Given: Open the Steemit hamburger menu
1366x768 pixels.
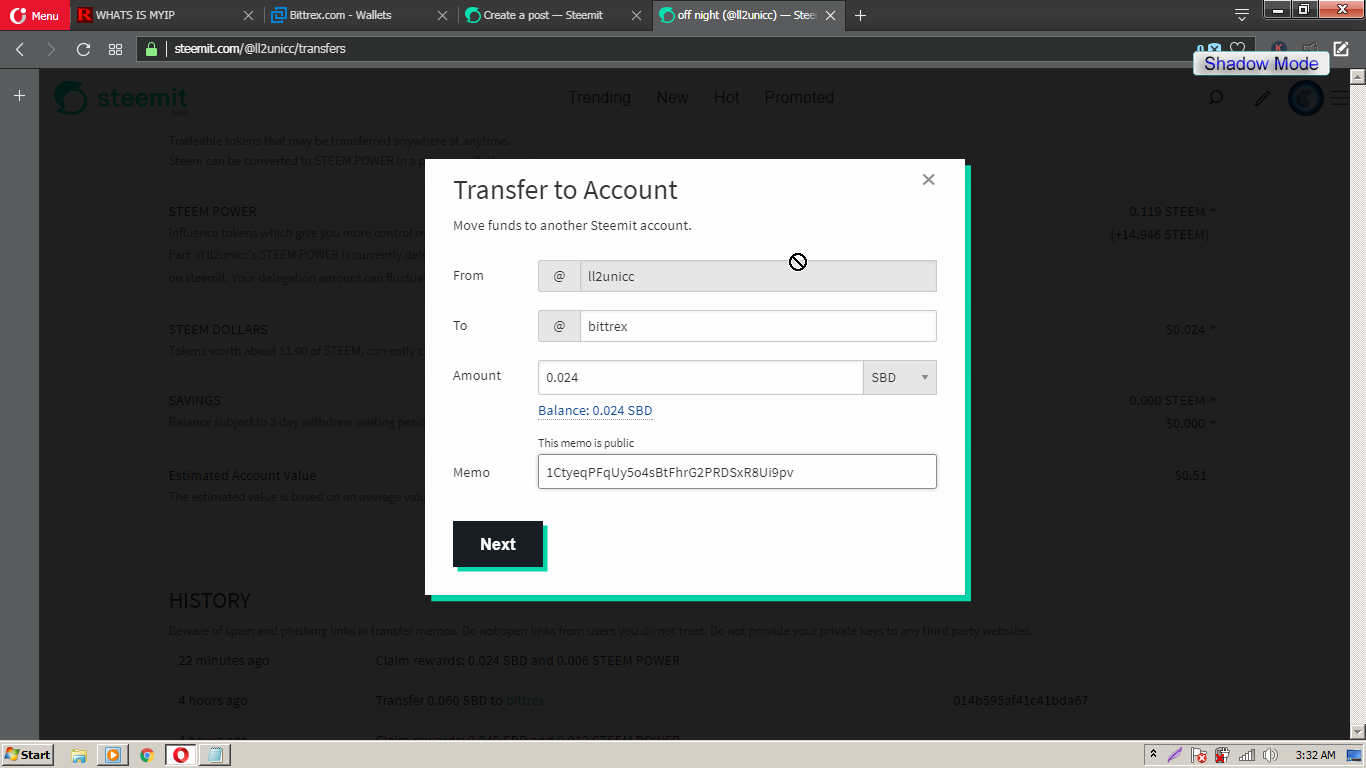Looking at the screenshot, I should [1338, 98].
